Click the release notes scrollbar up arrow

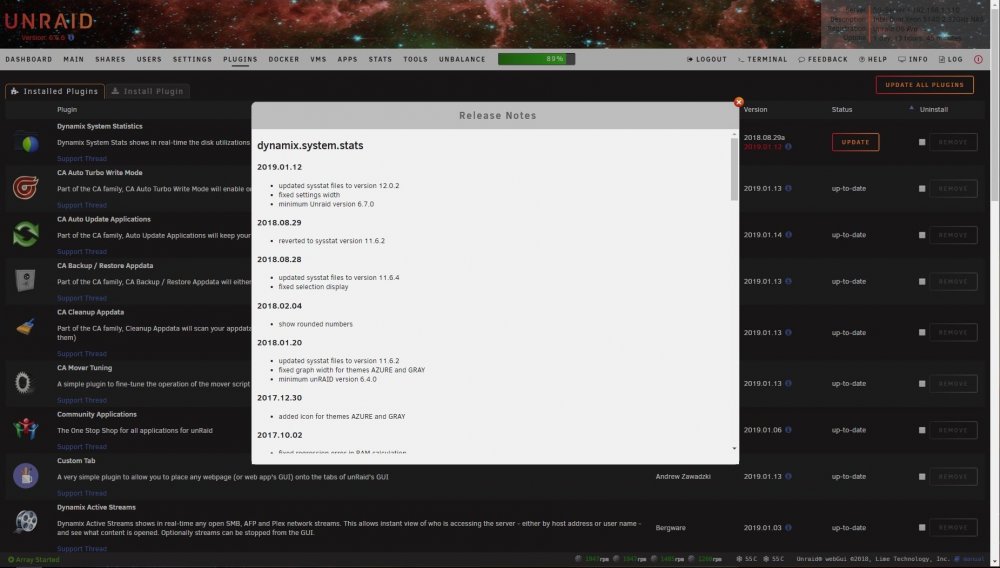pyautogui.click(x=734, y=135)
